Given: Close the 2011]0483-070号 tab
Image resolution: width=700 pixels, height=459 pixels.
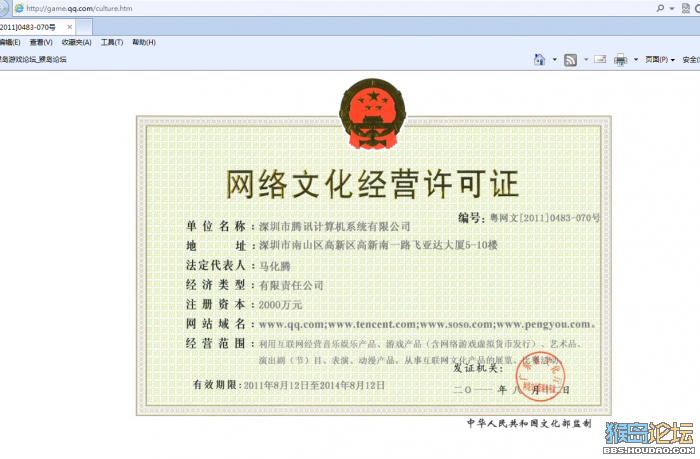Looking at the screenshot, I should 70,27.
